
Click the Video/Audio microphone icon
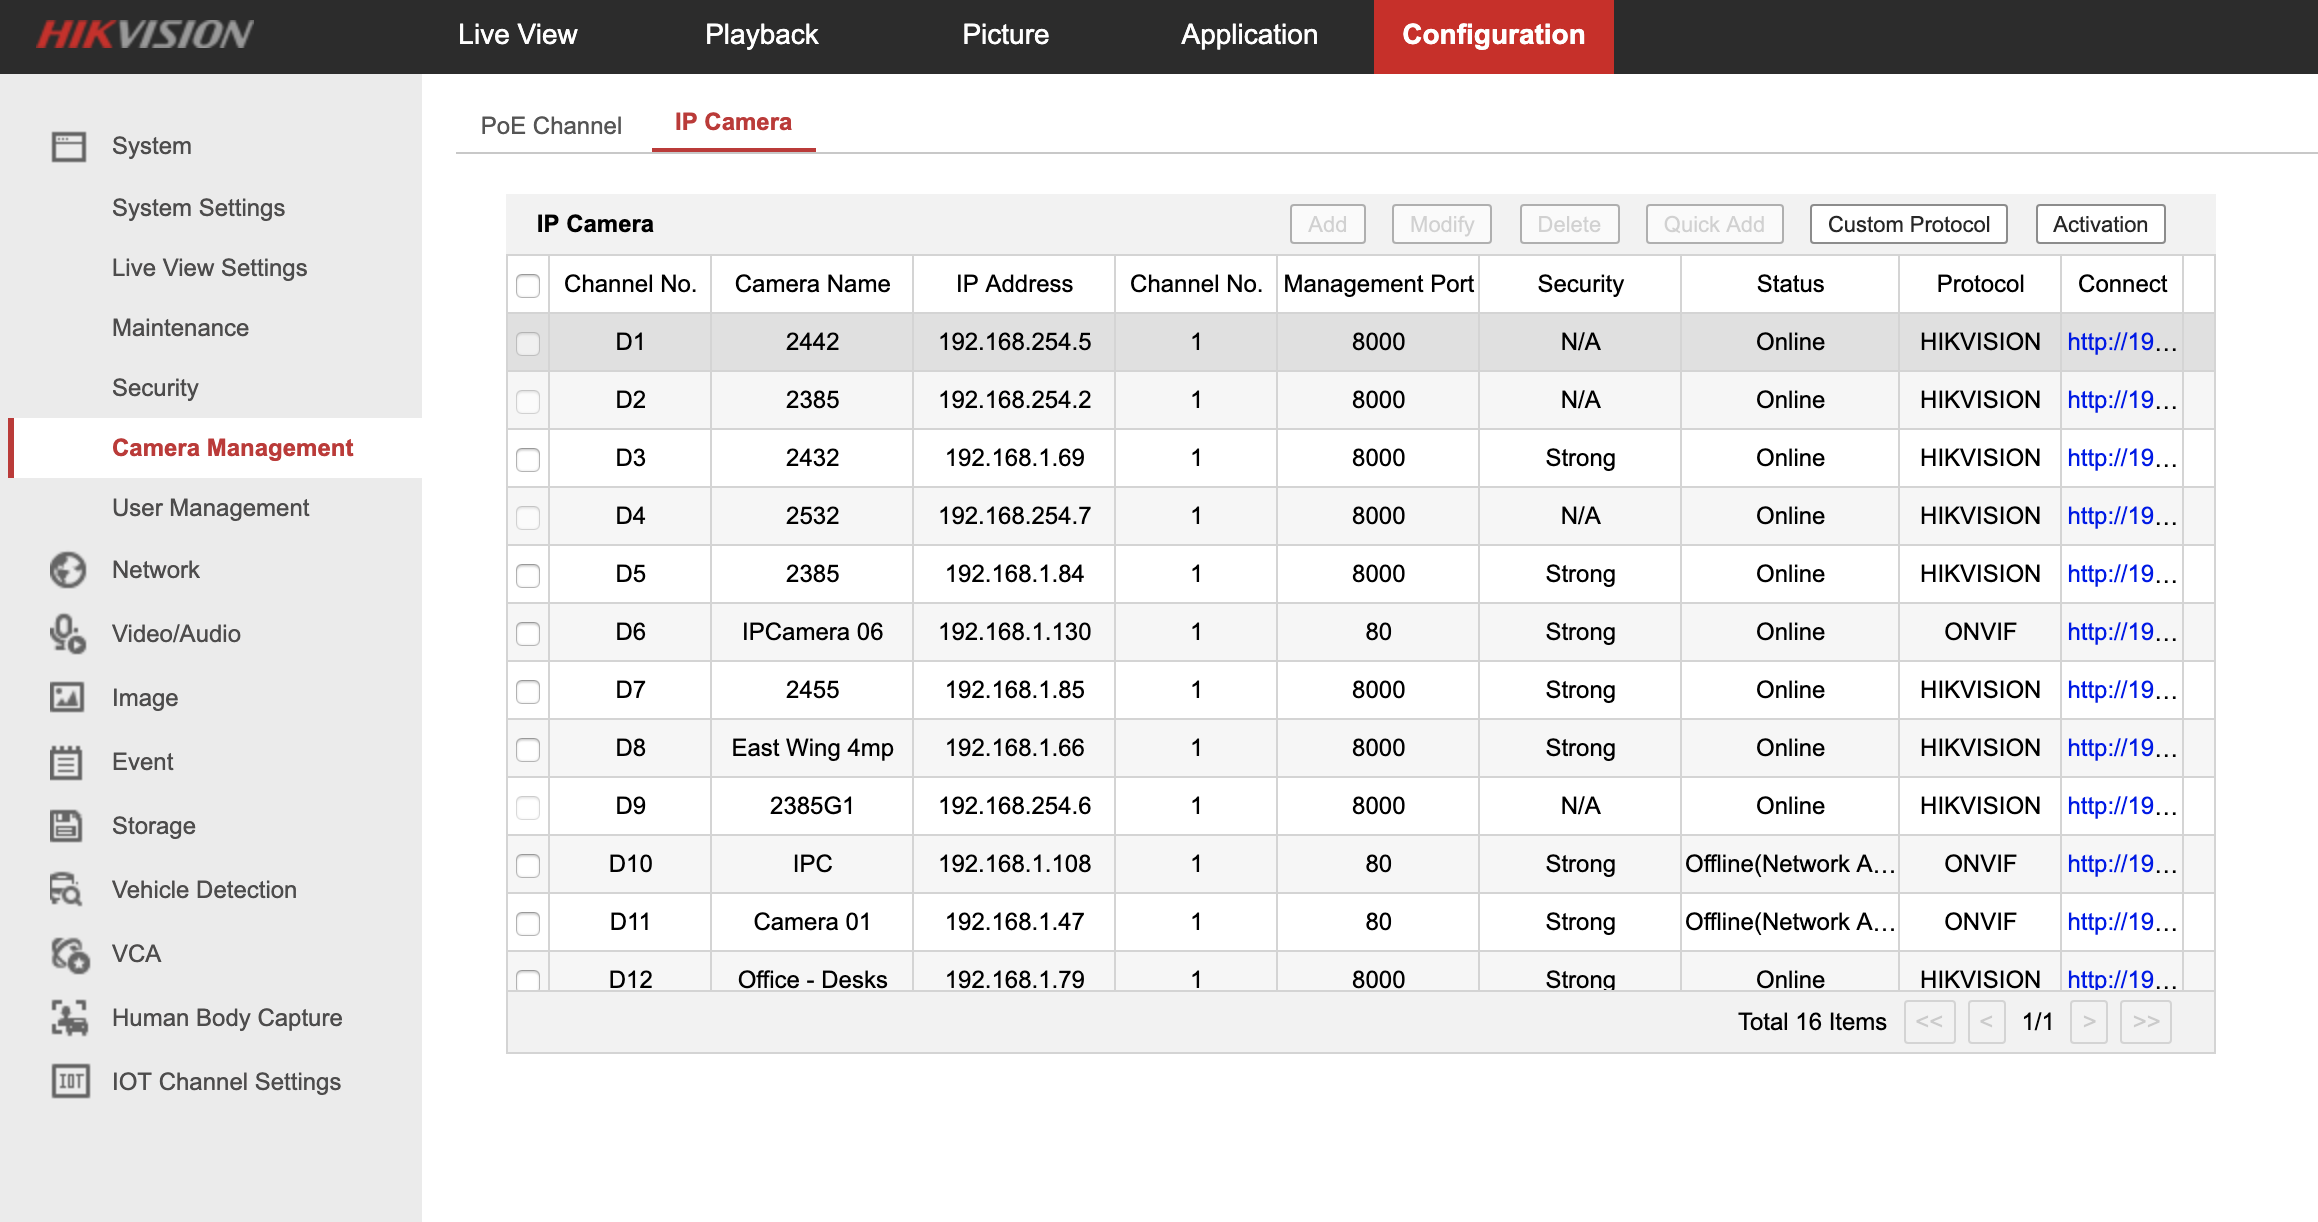(68, 634)
